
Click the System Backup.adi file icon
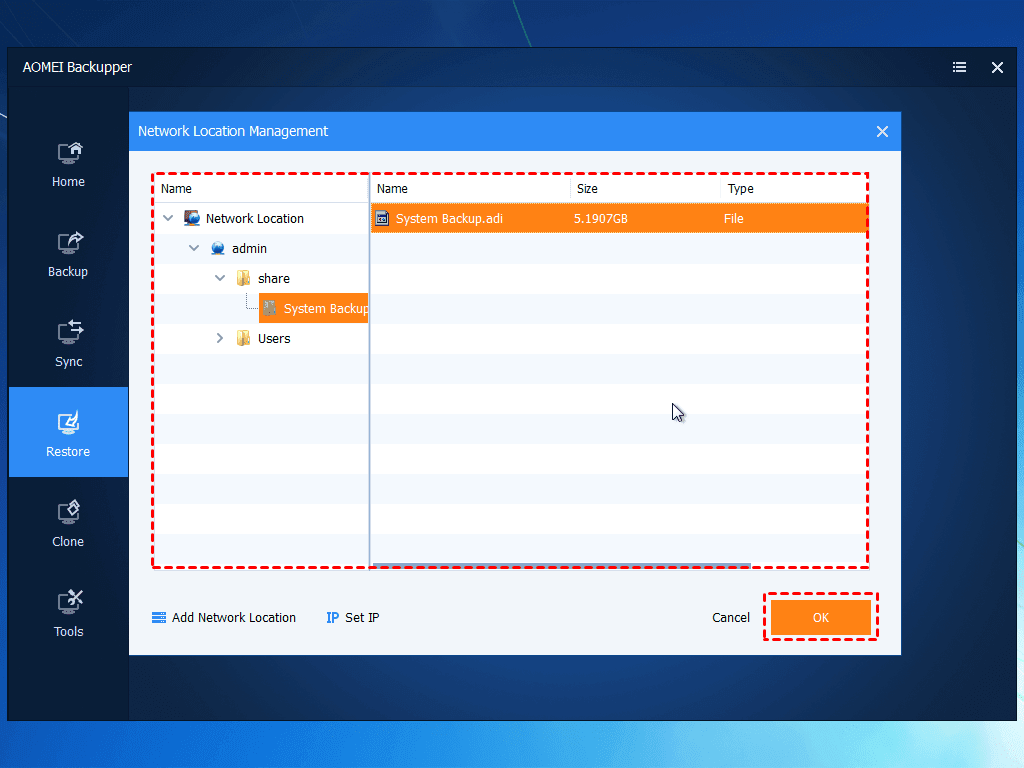[x=383, y=218]
